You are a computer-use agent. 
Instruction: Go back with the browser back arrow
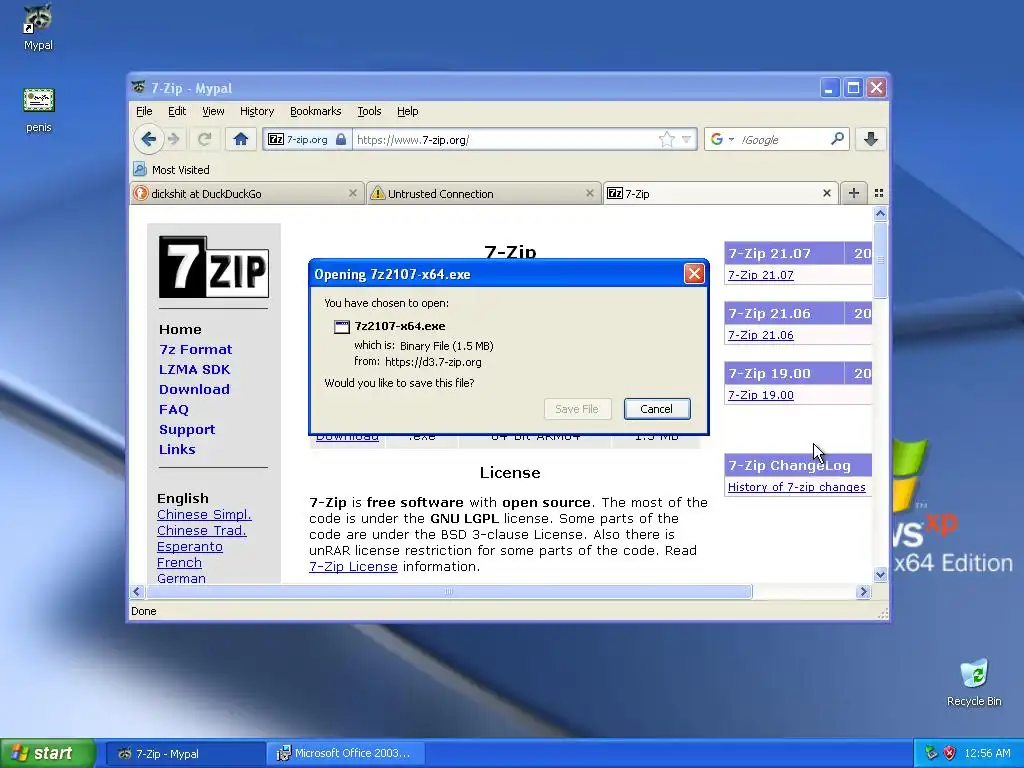(148, 139)
